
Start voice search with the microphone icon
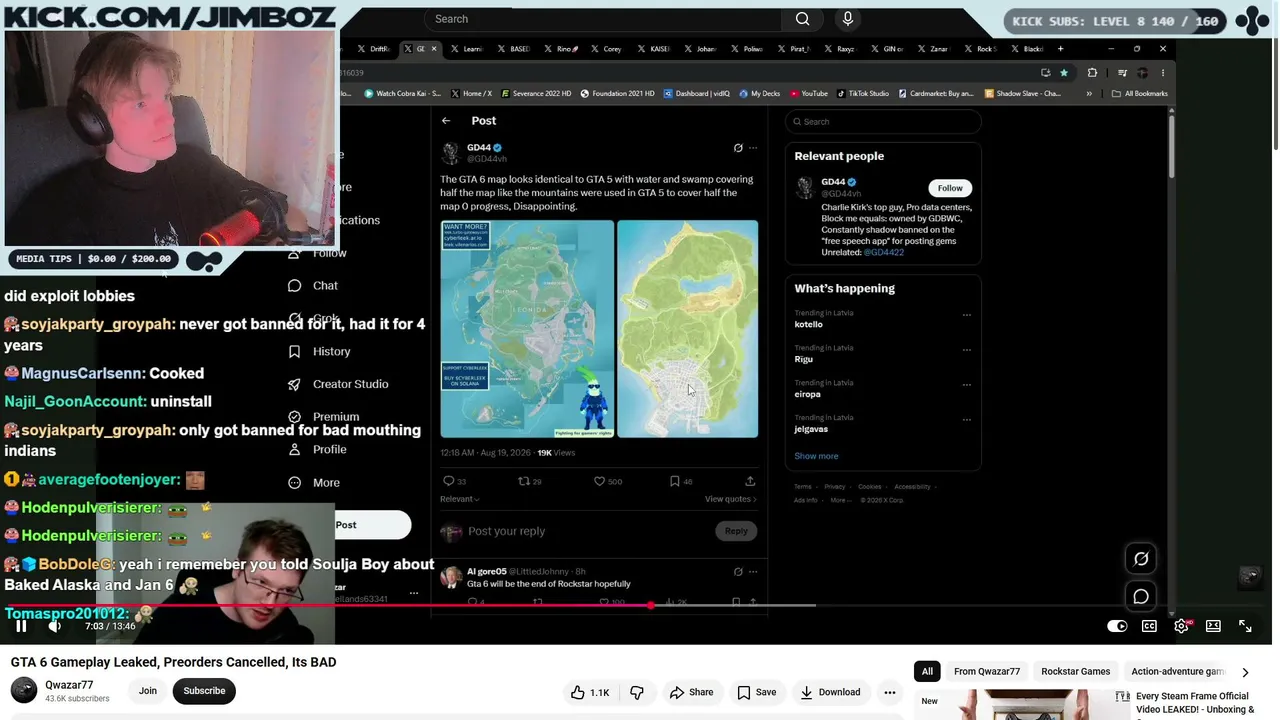tap(848, 19)
